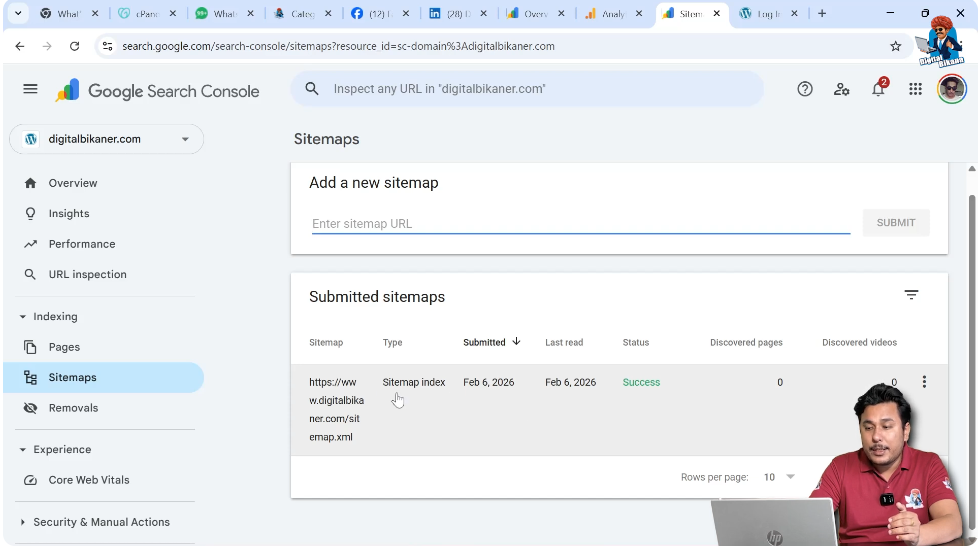Click the filter icon in Submitted sitemaps
The image size is (979, 546).
[912, 294]
